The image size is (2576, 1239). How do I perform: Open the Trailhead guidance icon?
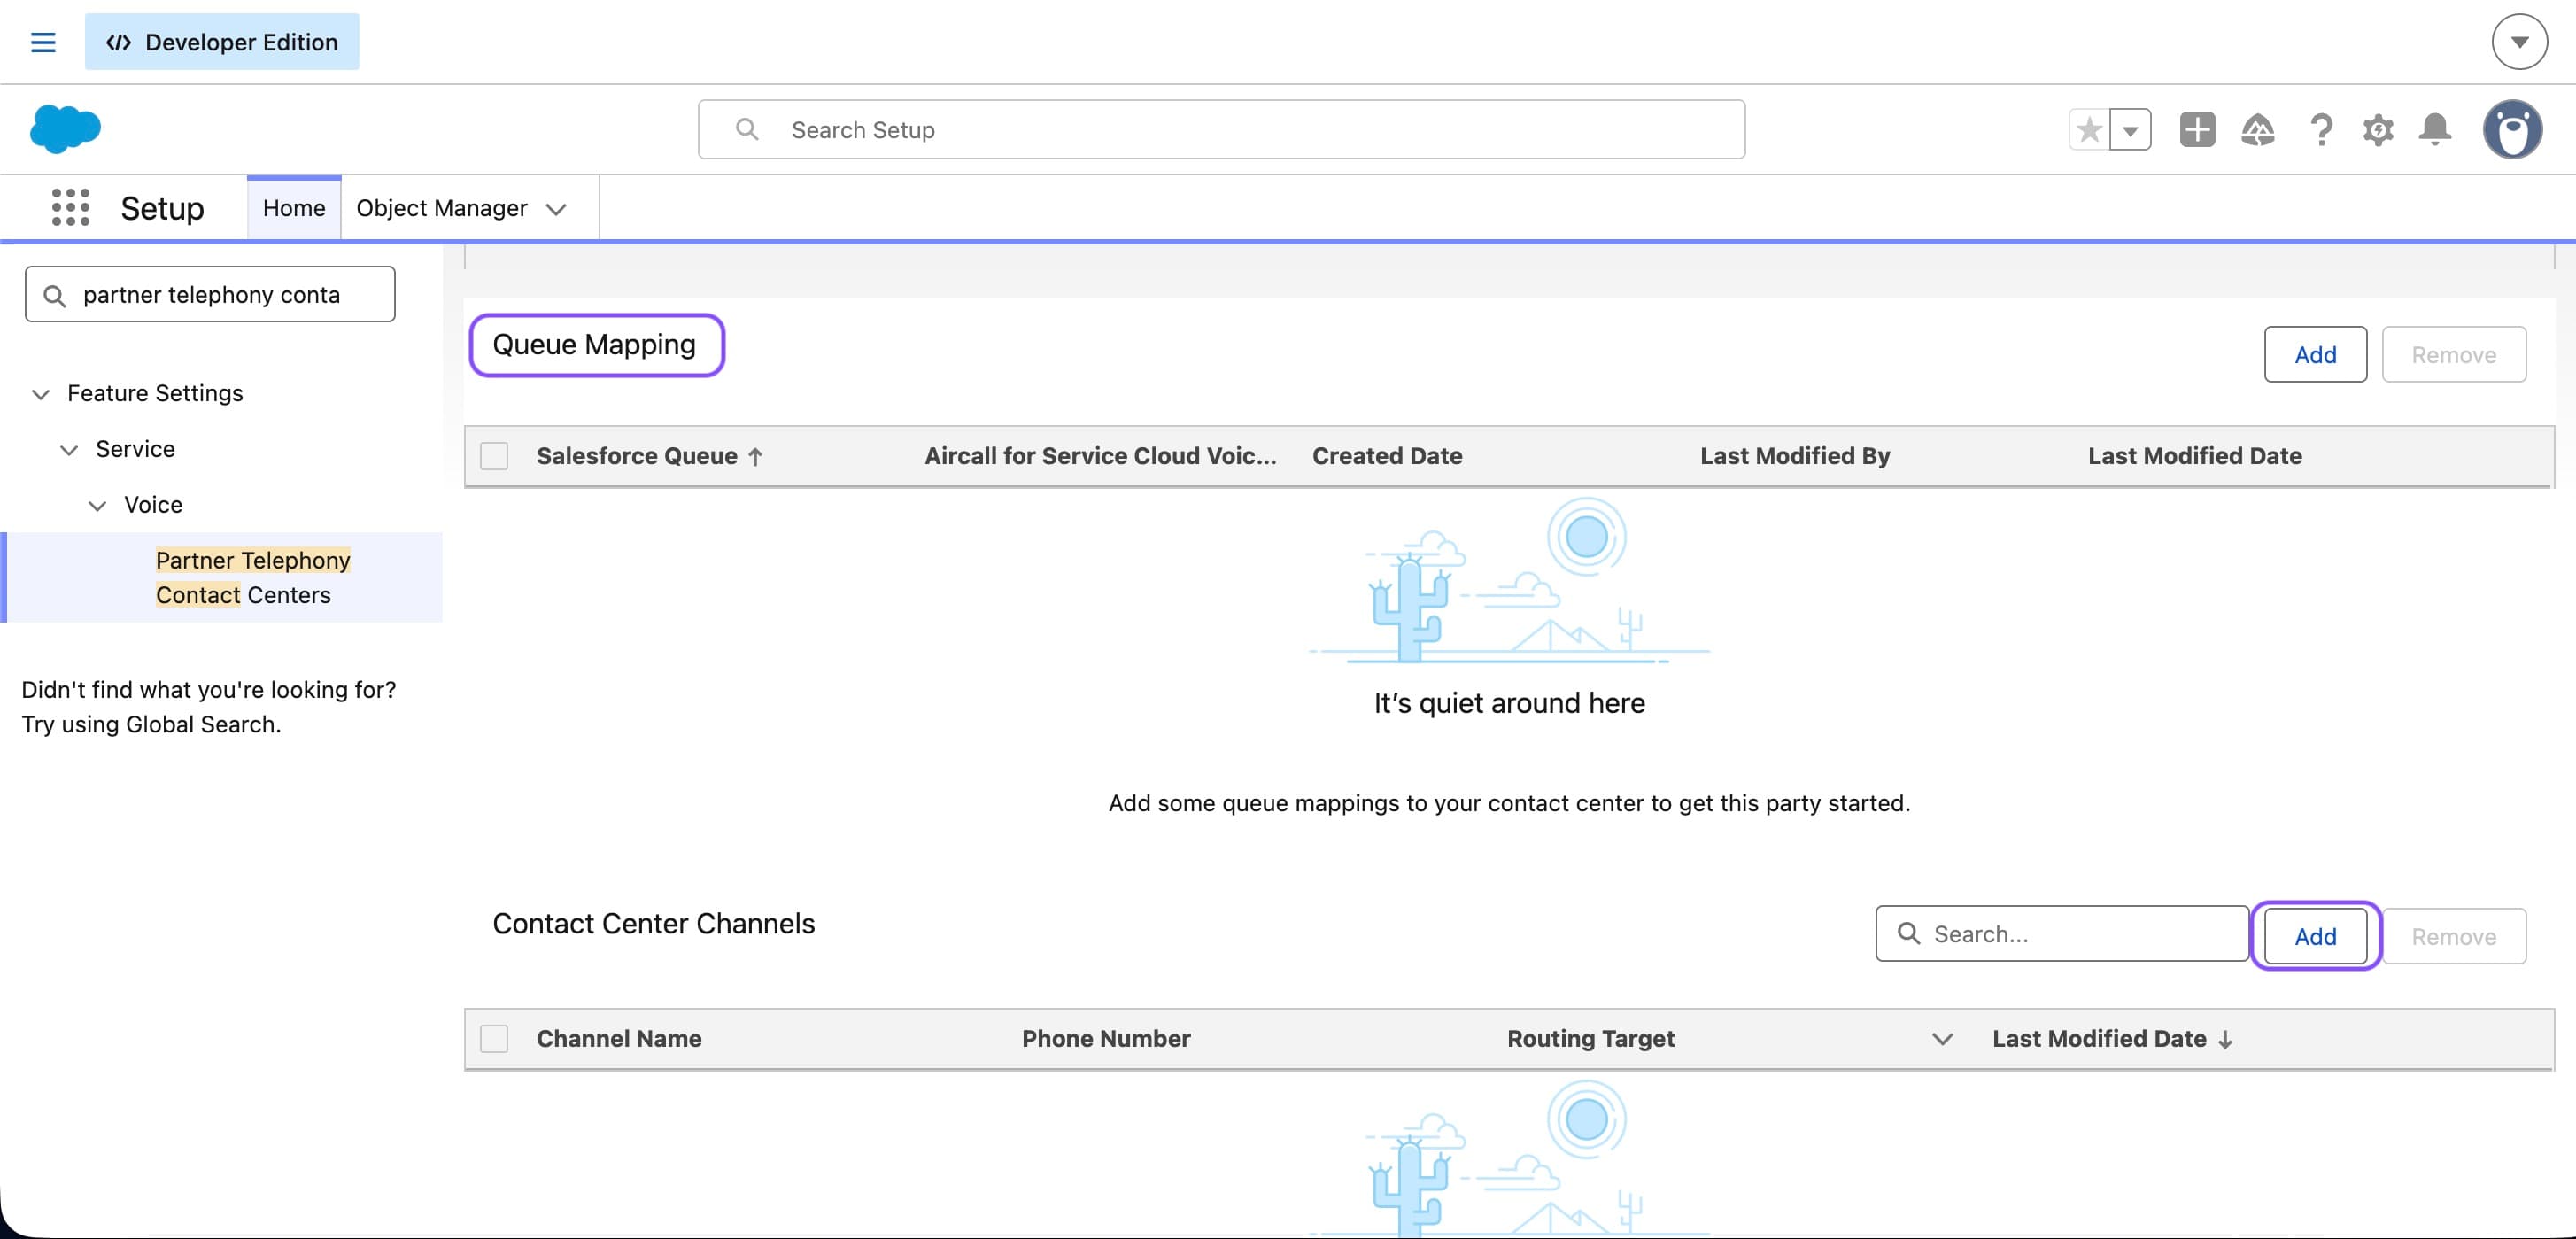pyautogui.click(x=2258, y=130)
